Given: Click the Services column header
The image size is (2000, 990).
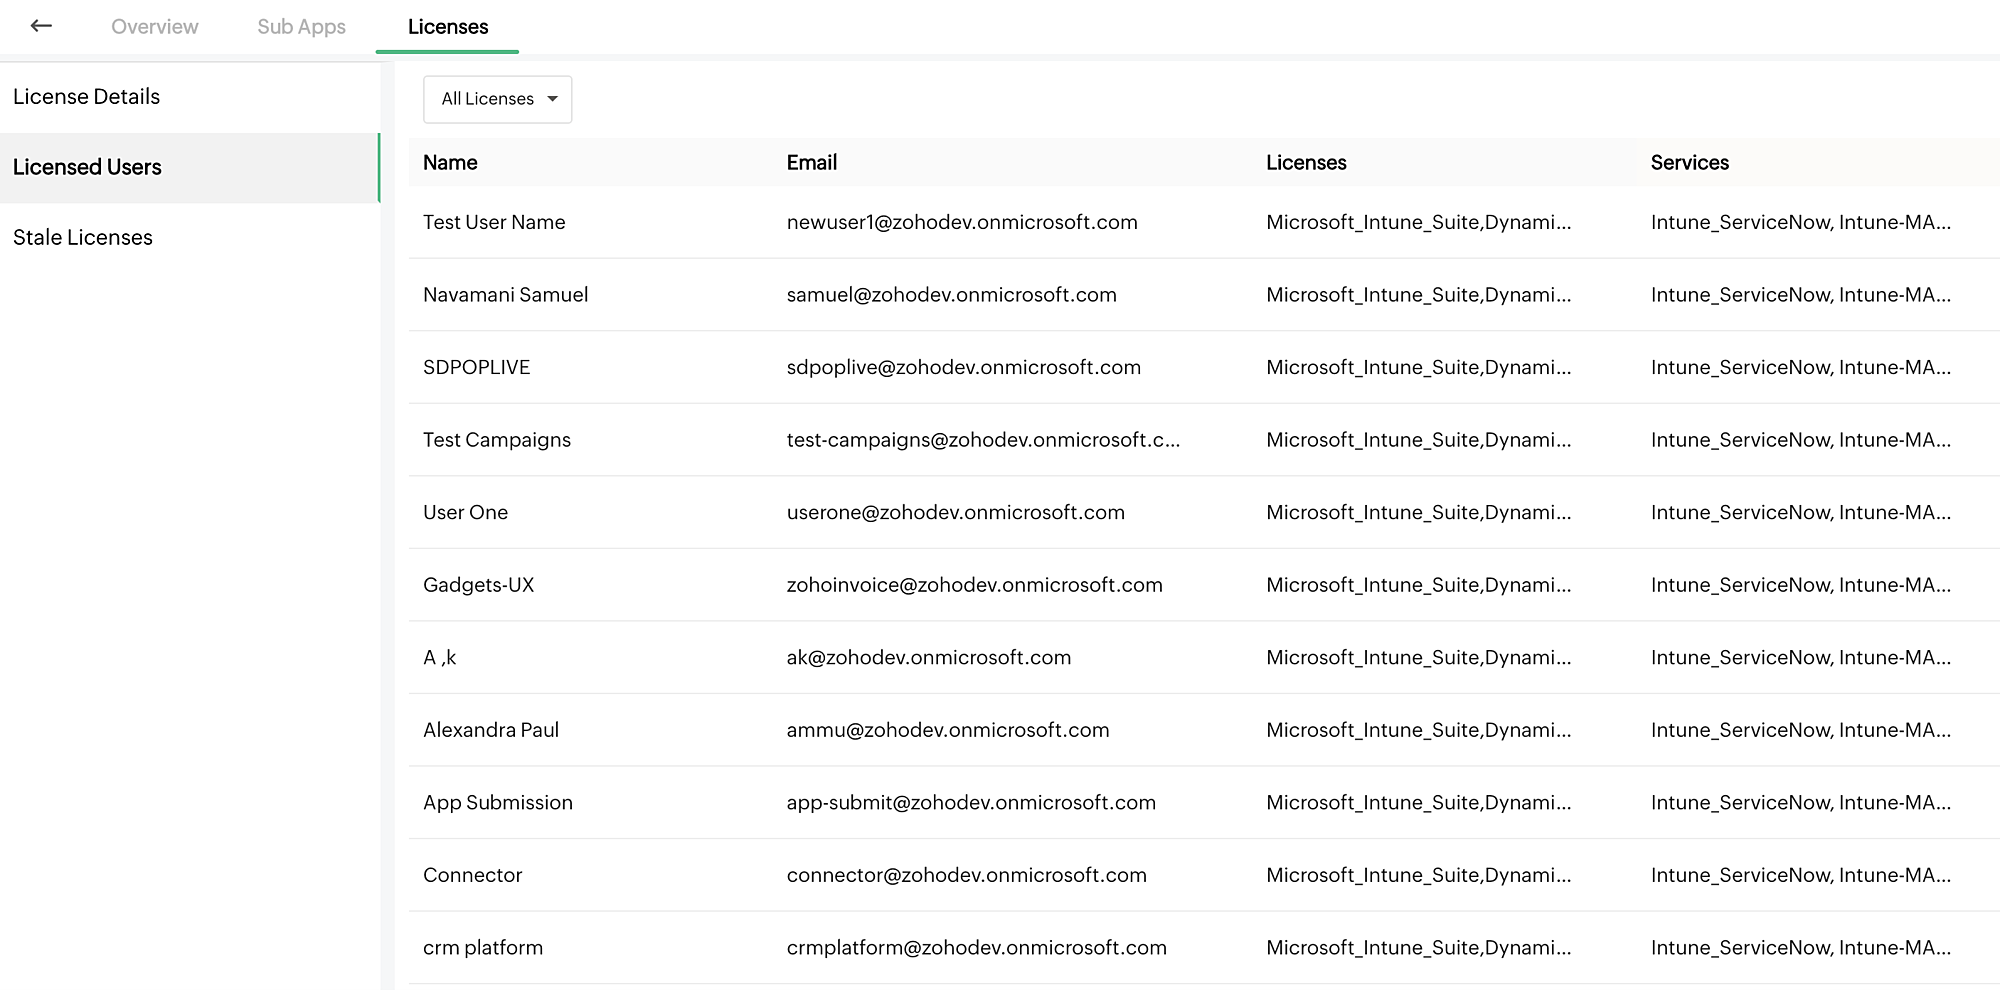Looking at the screenshot, I should pyautogui.click(x=1689, y=163).
